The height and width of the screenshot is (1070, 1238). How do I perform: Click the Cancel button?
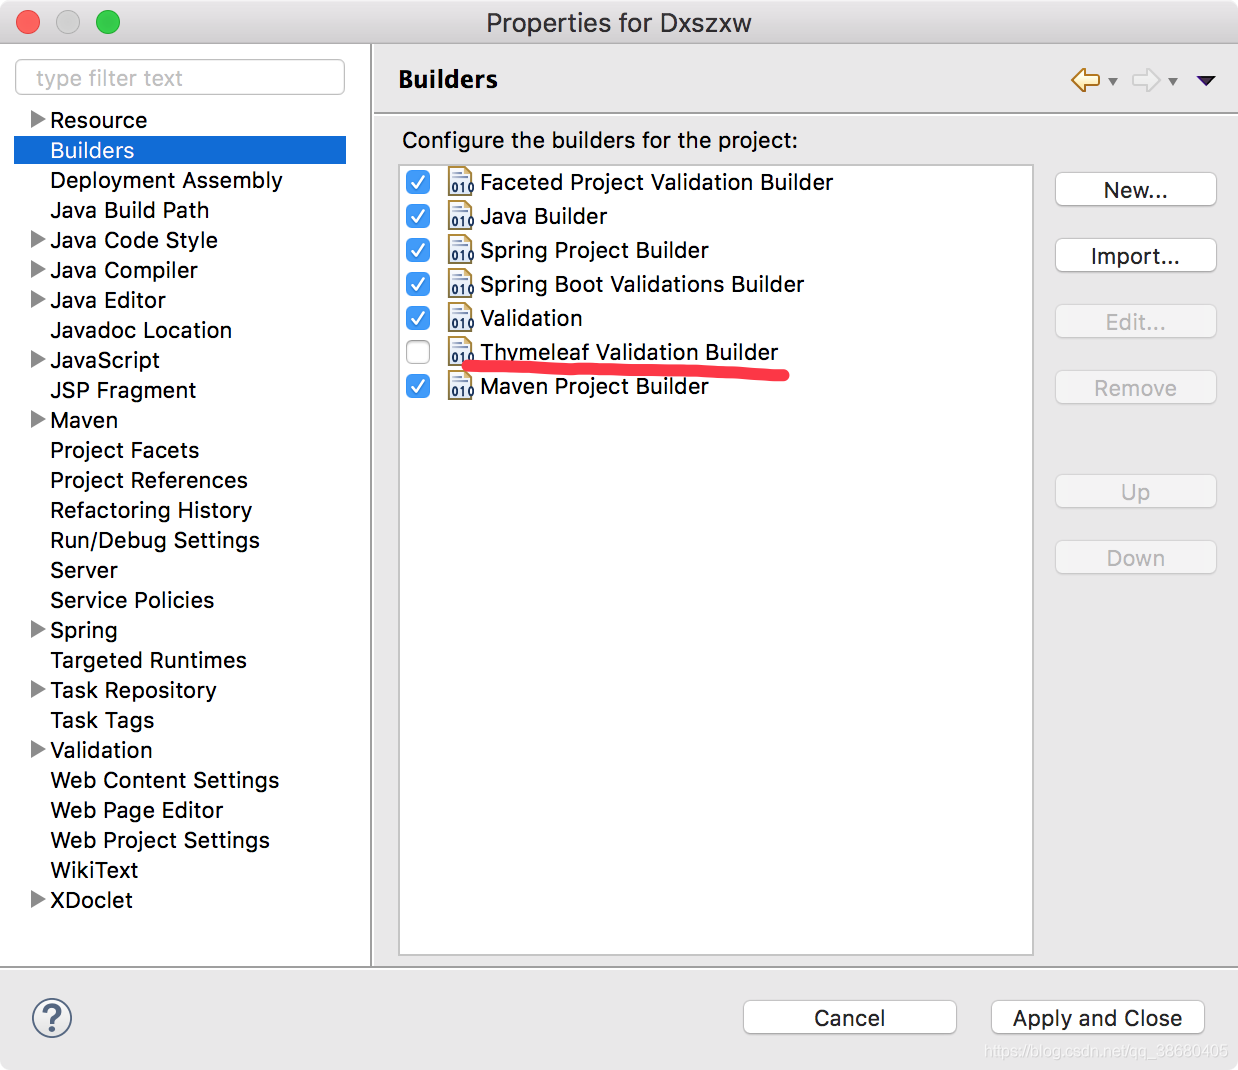click(849, 1017)
